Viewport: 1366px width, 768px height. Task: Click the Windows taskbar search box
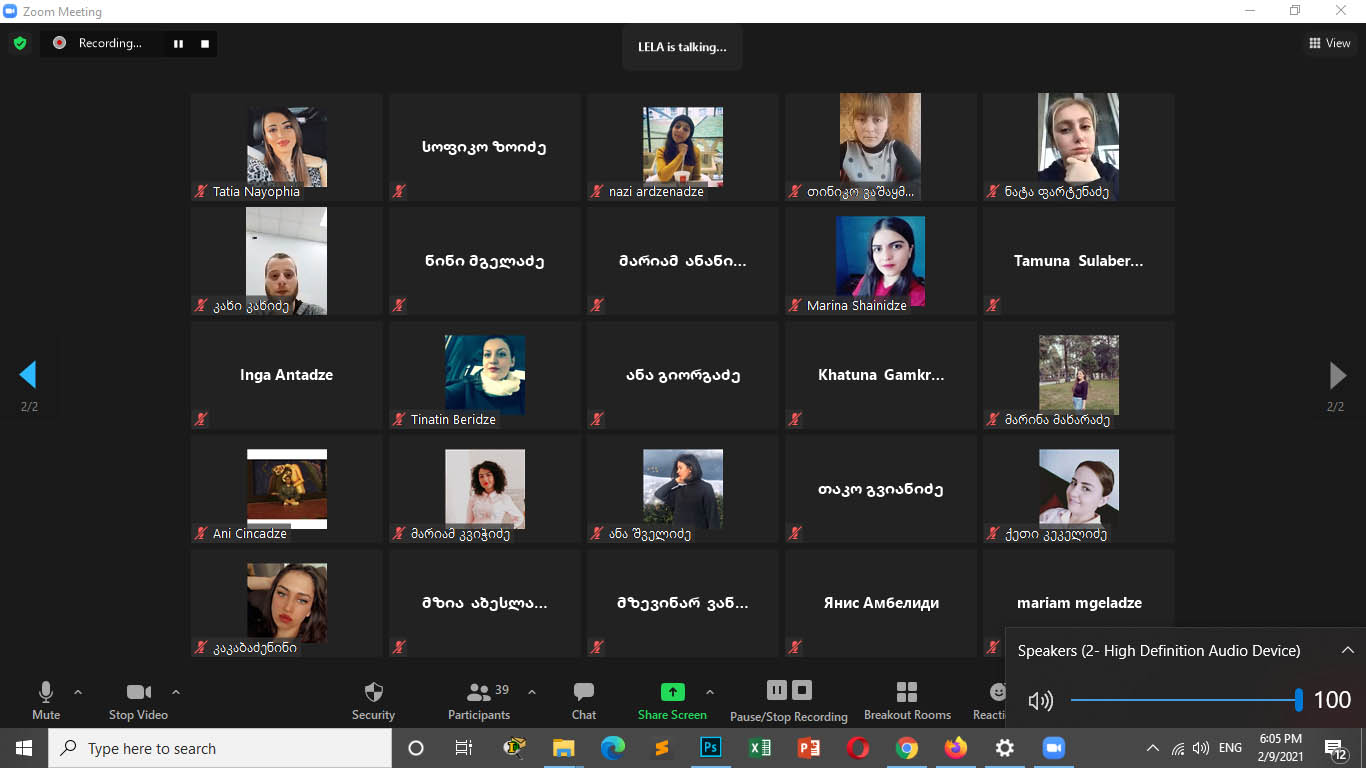[220, 748]
